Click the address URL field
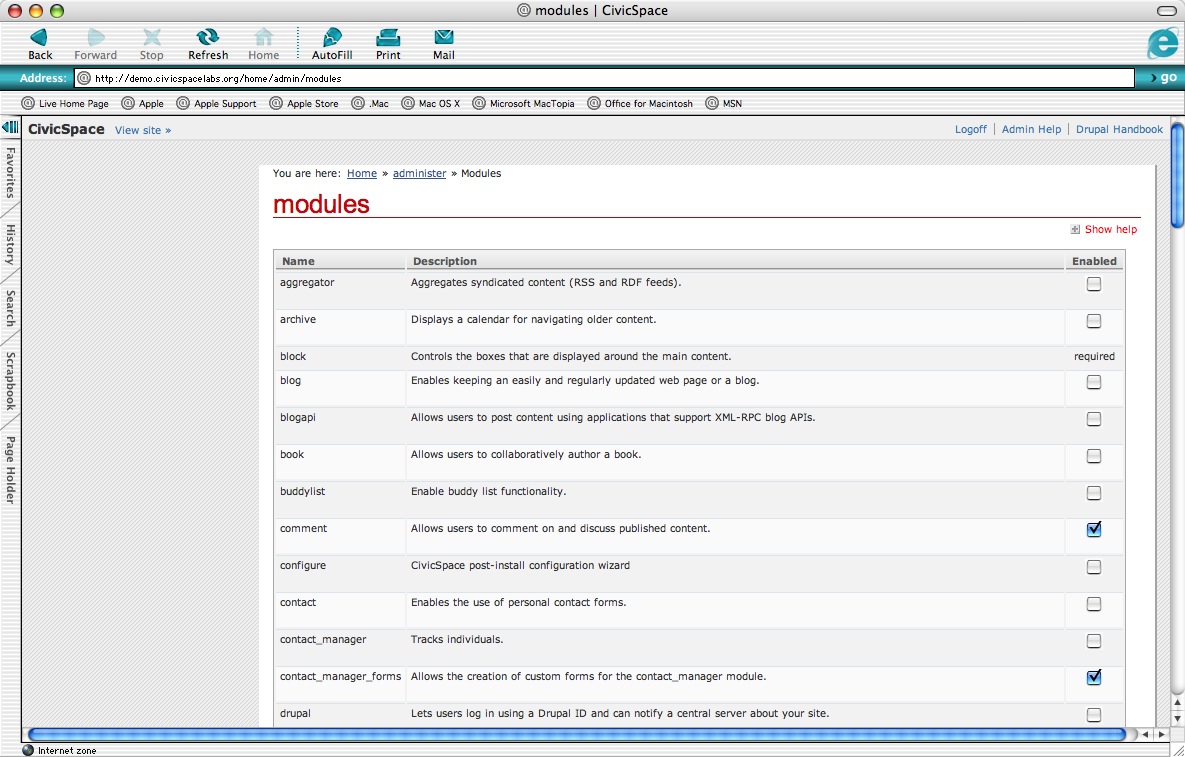The width and height of the screenshot is (1185, 757). click(605, 78)
